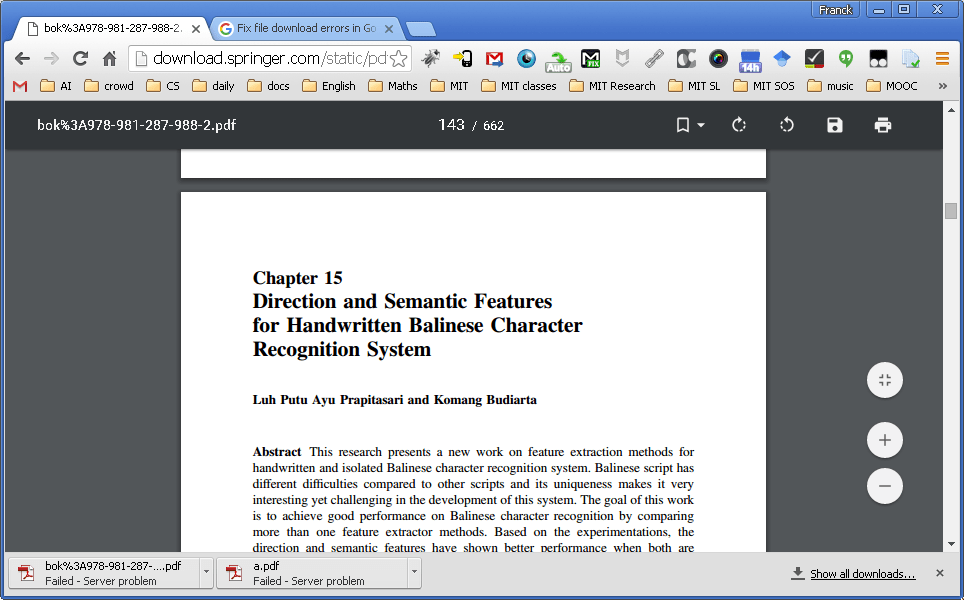Open the Show all downloads link
The height and width of the screenshot is (600, 964).
coord(862,574)
